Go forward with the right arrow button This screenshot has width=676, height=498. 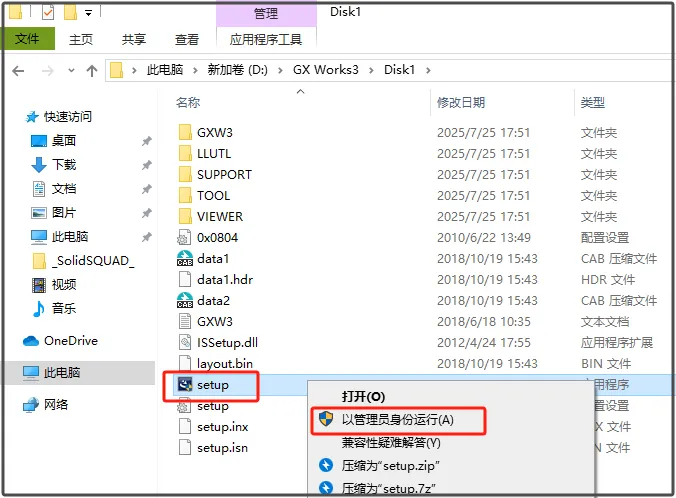[x=47, y=71]
